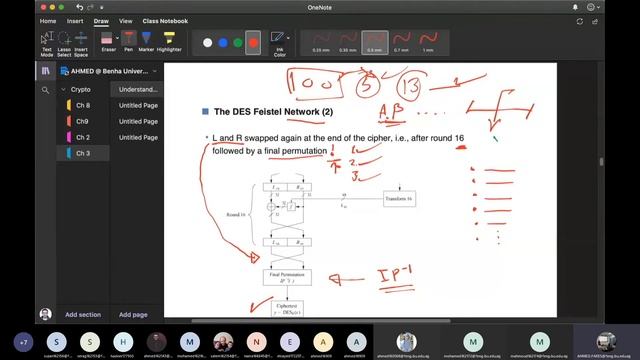Click the Undo arrow in title bar
This screenshot has width=640, height=360.
[80, 7]
